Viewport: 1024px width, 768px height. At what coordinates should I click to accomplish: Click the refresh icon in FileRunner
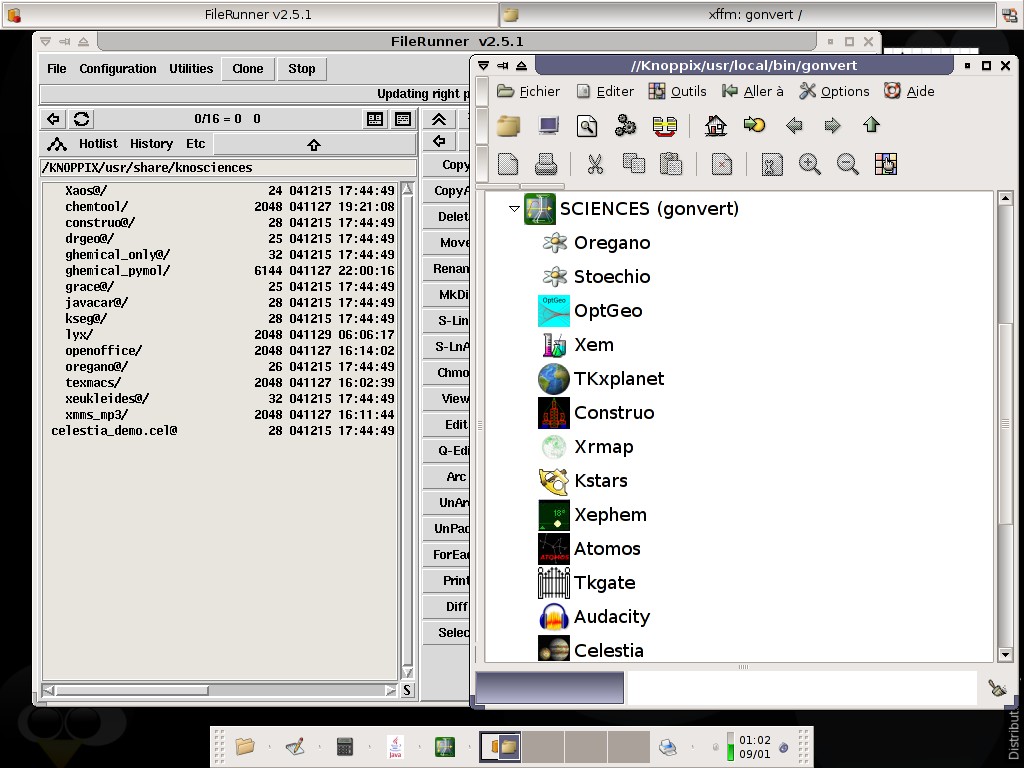pyautogui.click(x=81, y=119)
